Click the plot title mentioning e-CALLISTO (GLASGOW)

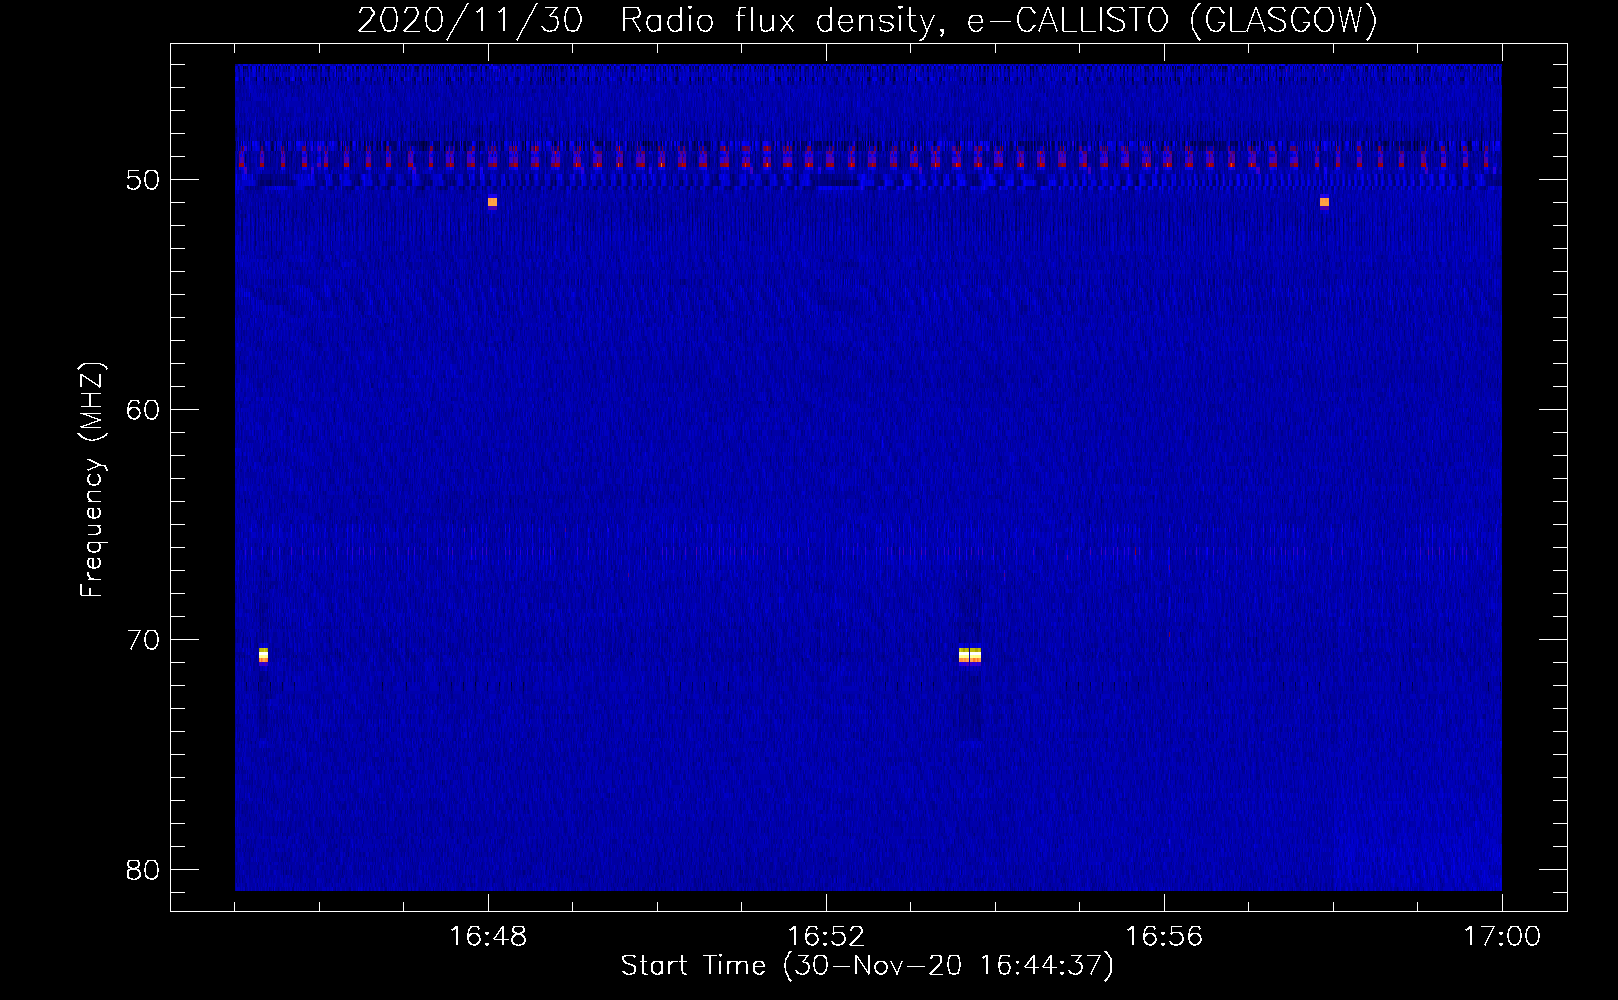point(867,20)
